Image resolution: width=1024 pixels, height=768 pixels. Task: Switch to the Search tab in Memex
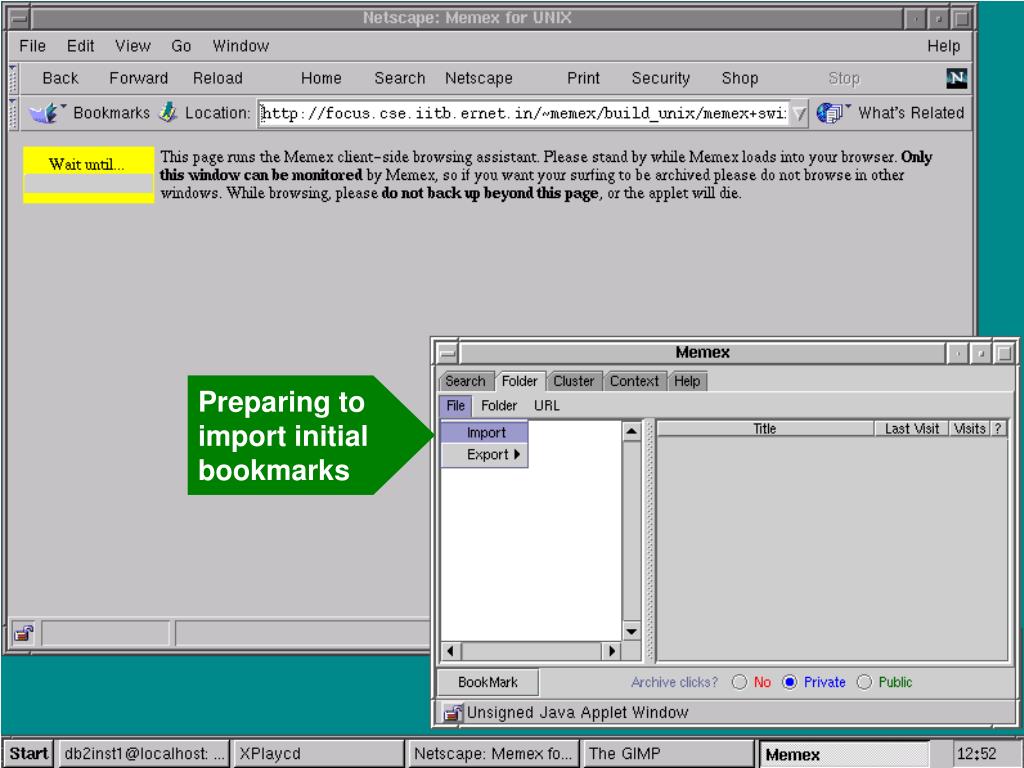[465, 381]
